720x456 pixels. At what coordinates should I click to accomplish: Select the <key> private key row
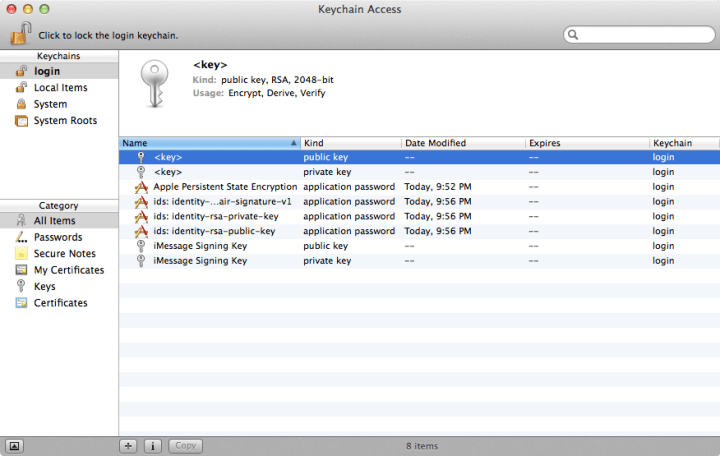coord(419,172)
